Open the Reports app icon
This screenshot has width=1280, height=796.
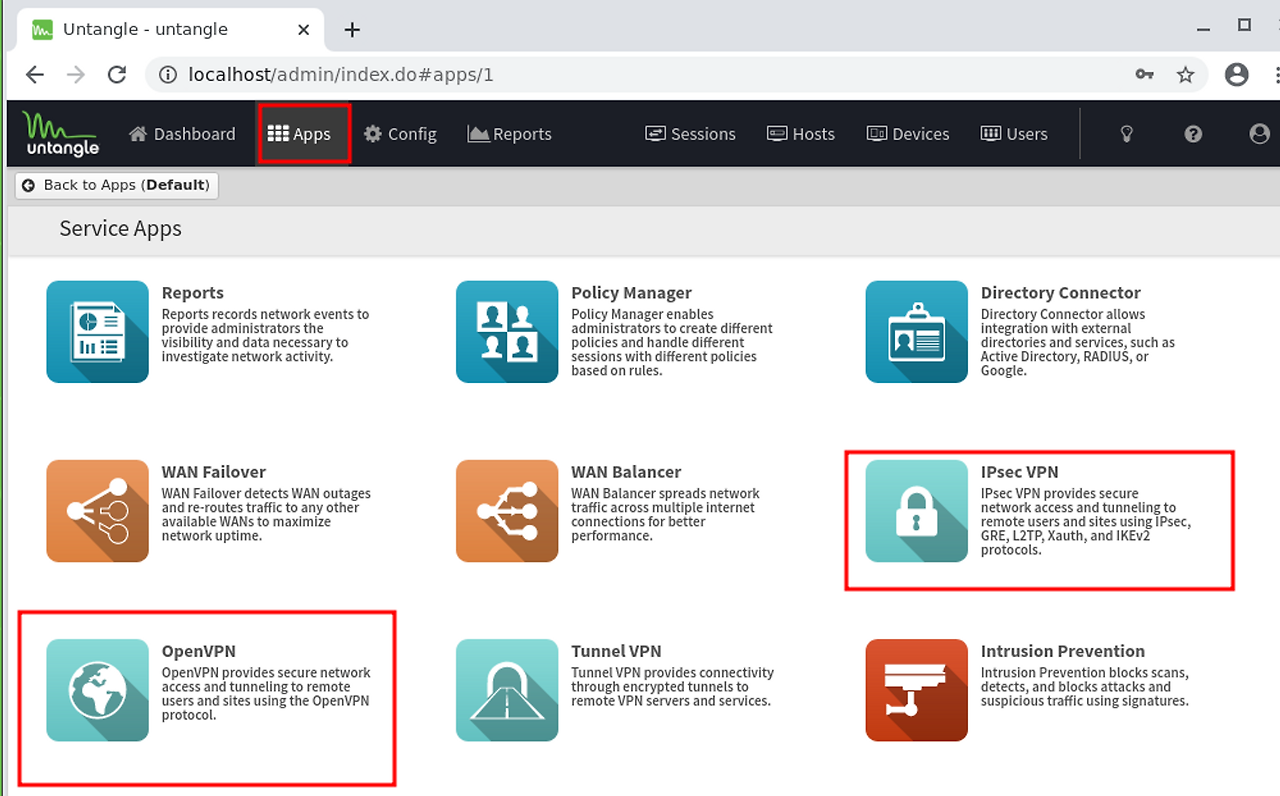(97, 331)
